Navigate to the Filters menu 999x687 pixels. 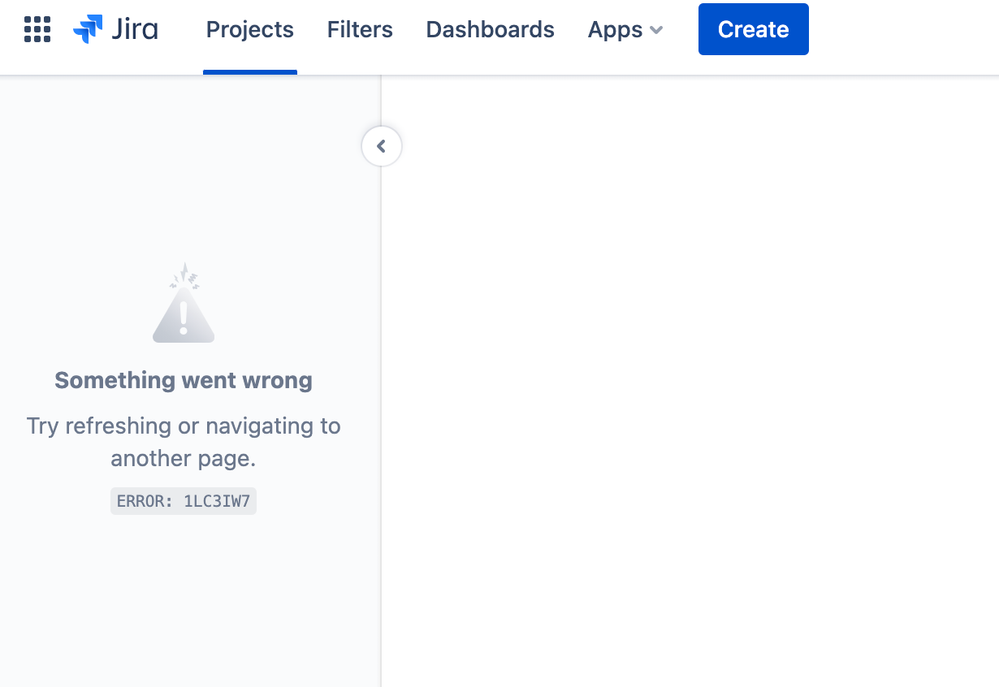[359, 30]
